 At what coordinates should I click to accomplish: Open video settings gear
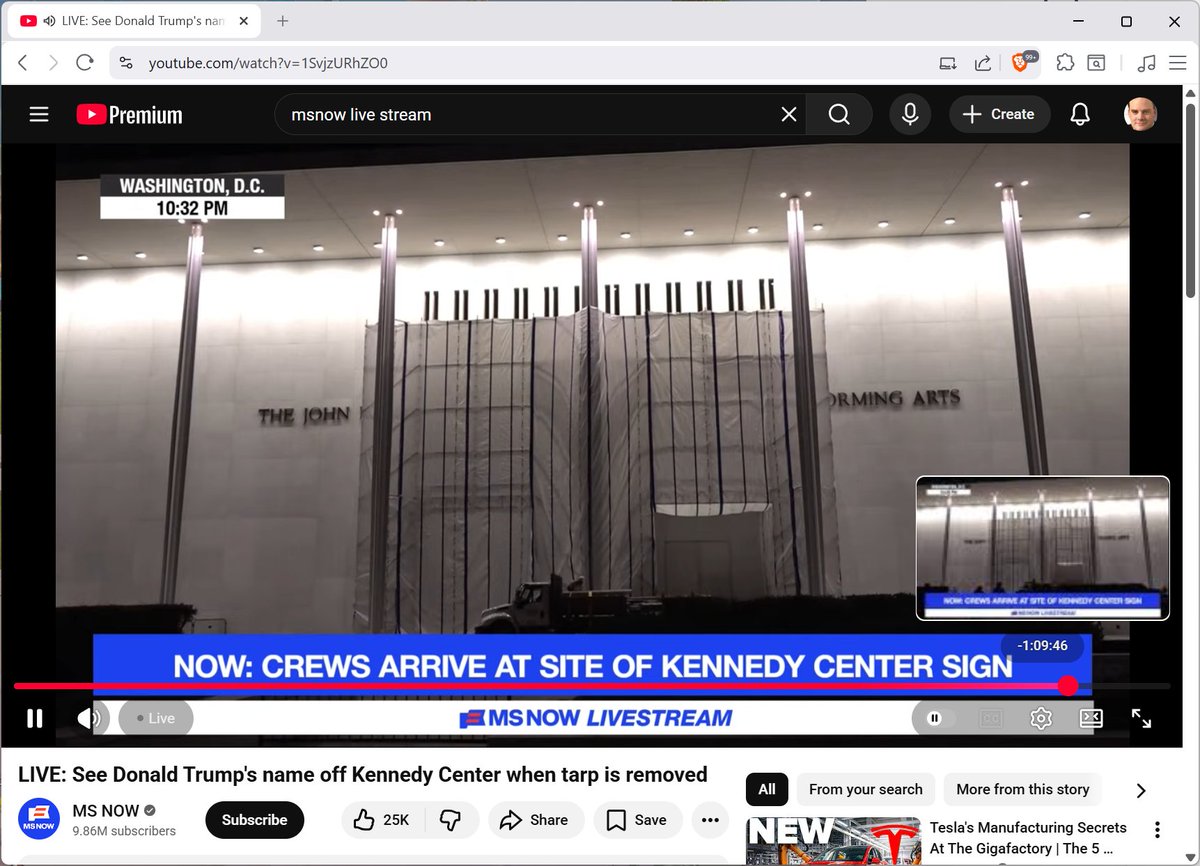pos(1041,718)
